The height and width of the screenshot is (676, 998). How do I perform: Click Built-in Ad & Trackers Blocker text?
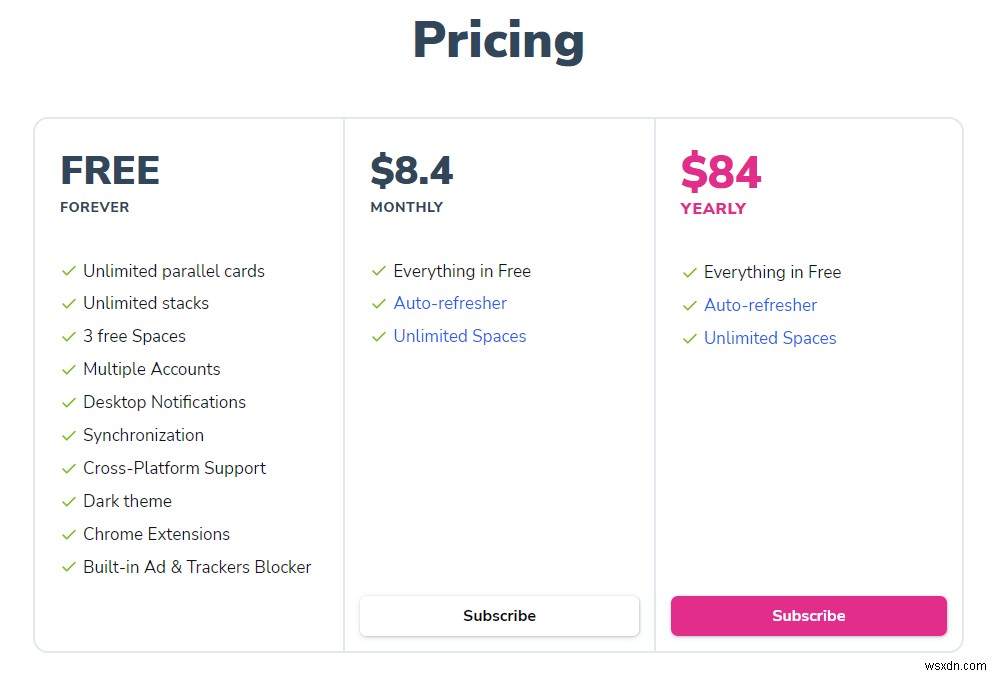[197, 567]
